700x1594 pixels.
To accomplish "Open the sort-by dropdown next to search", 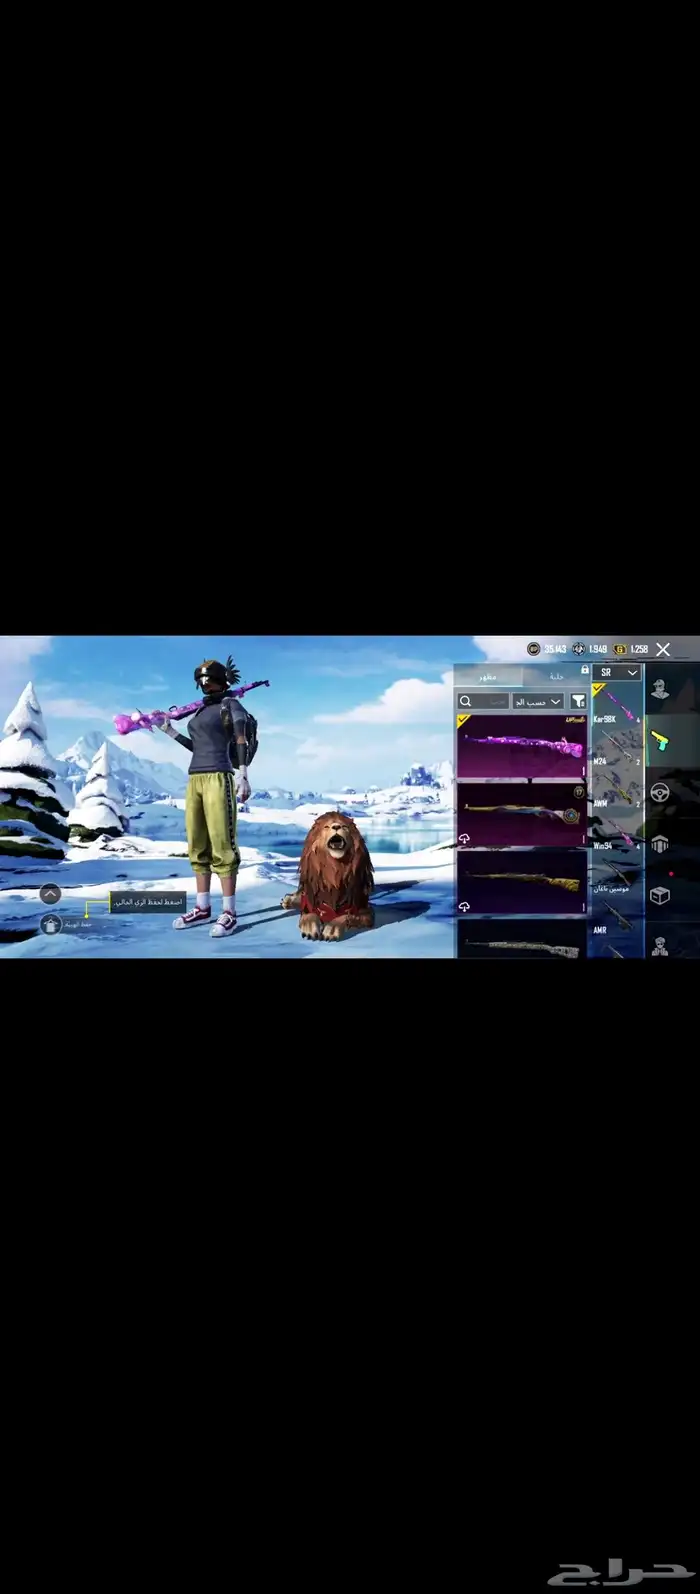I will [x=538, y=702].
